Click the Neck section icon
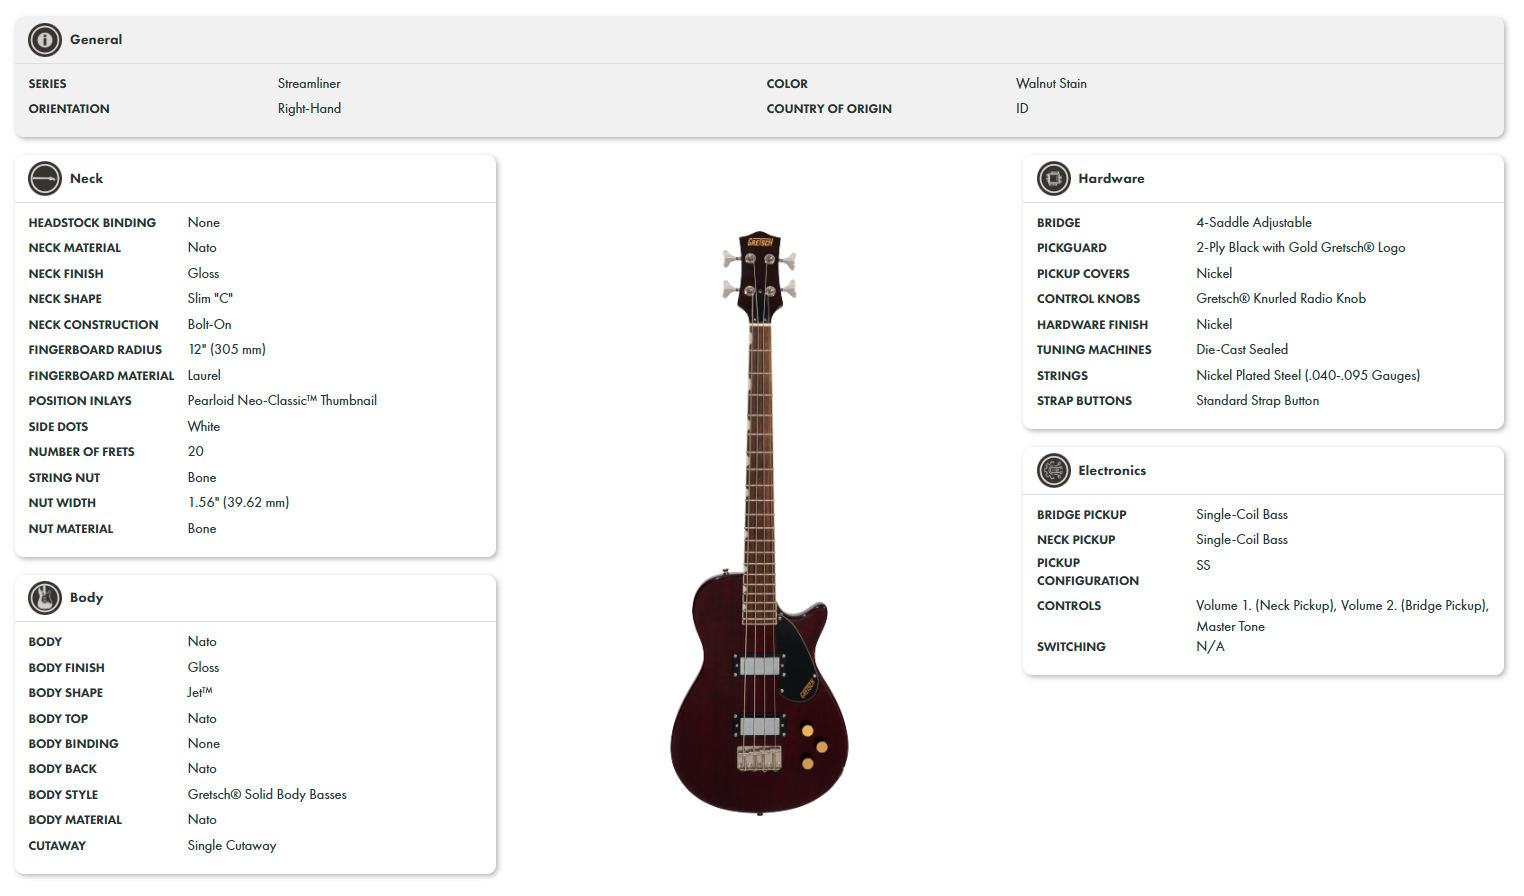The width and height of the screenshot is (1524, 896). (x=45, y=179)
